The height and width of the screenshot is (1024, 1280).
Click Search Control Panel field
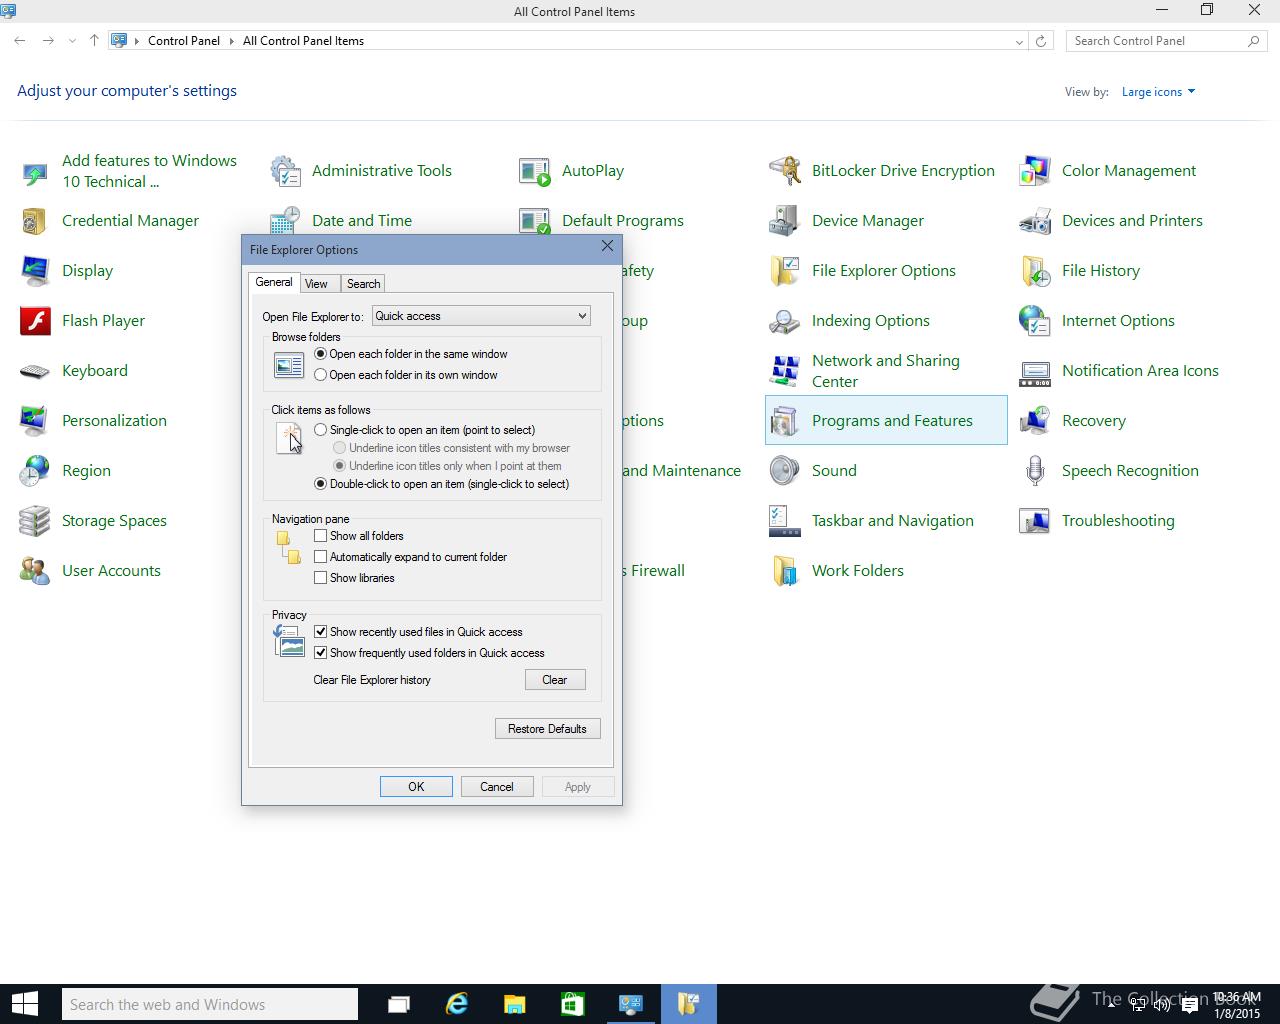tap(1166, 41)
